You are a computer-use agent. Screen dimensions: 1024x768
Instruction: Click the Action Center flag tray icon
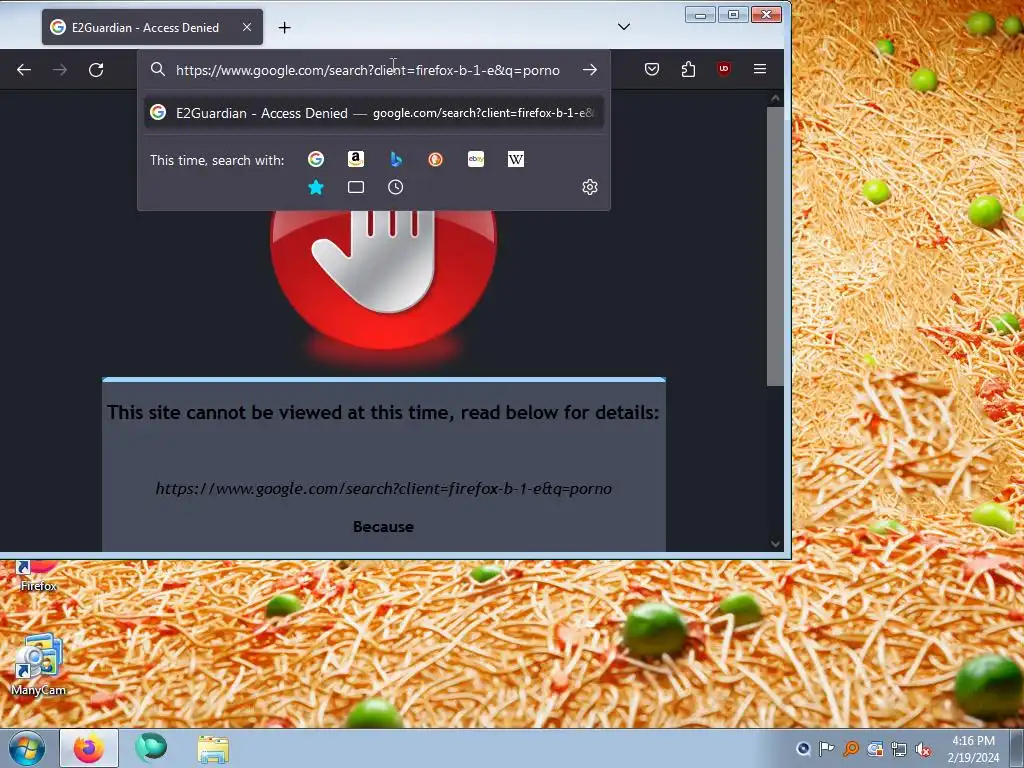click(x=827, y=748)
